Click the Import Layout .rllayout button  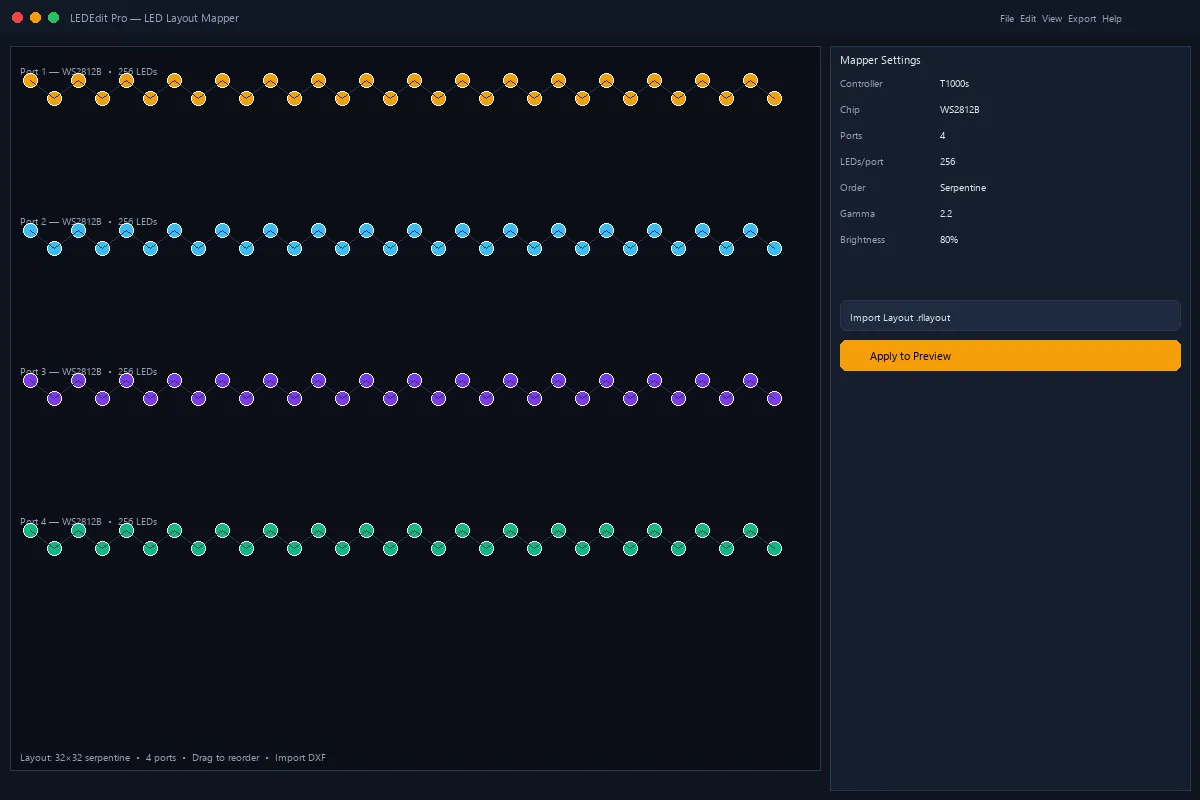tap(1010, 316)
